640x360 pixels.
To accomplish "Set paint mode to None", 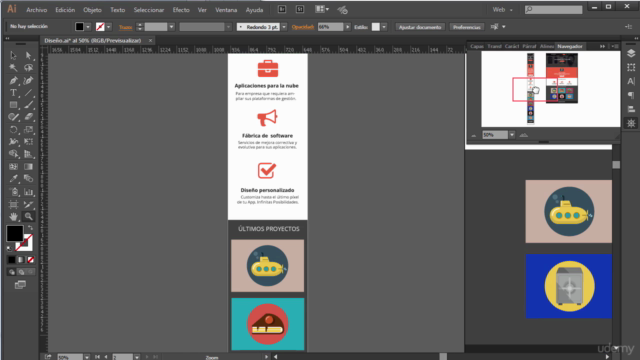I will click(31, 260).
